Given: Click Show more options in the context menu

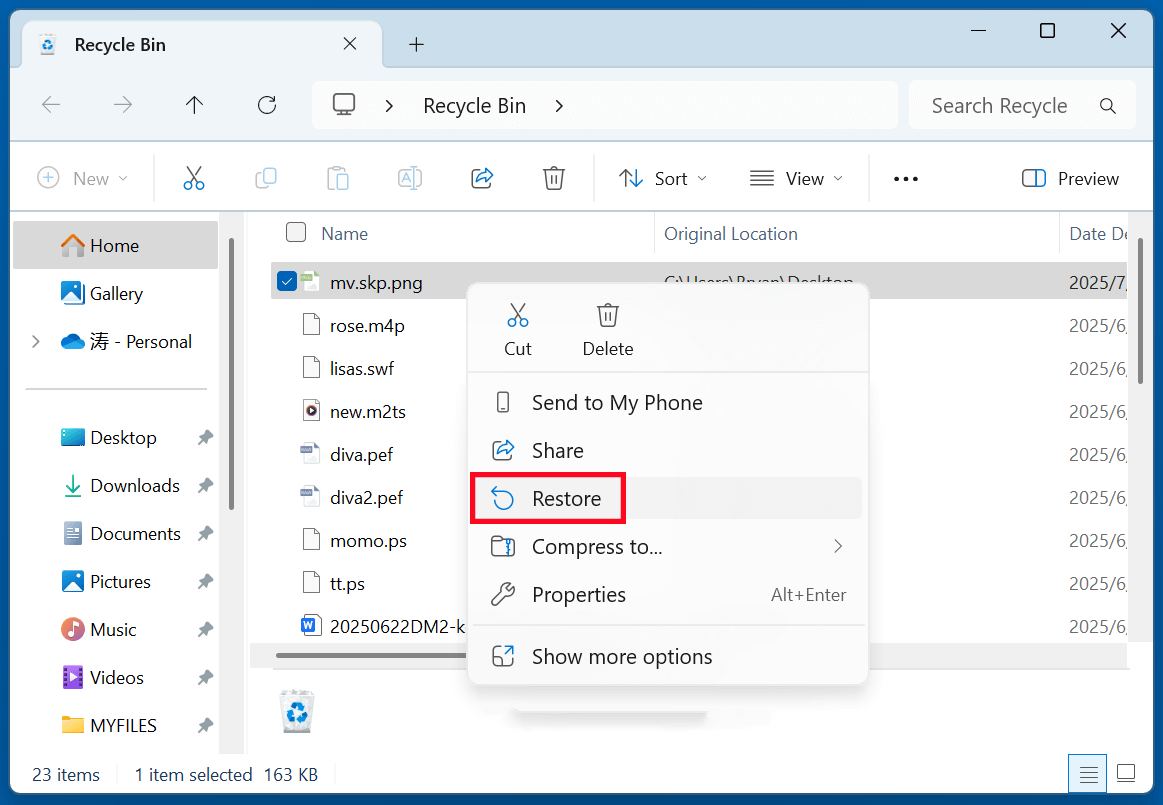Looking at the screenshot, I should pos(620,657).
